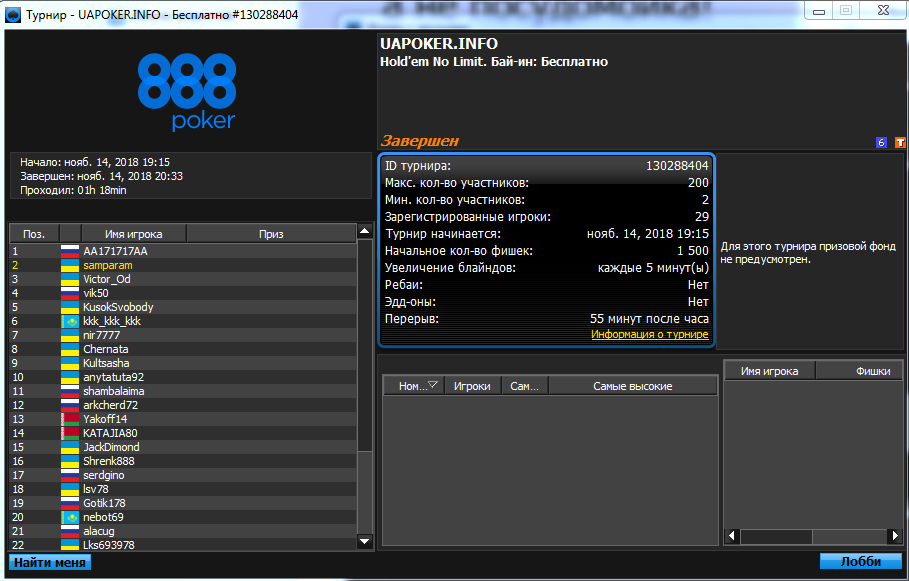The height and width of the screenshot is (581, 909).
Task: Click the chips panel horizontal scrollbar thumb
Action: pyautogui.click(x=776, y=536)
